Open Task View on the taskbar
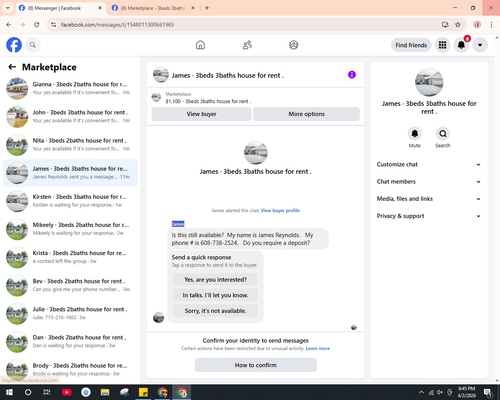This screenshot has width=500, height=400. point(47,392)
